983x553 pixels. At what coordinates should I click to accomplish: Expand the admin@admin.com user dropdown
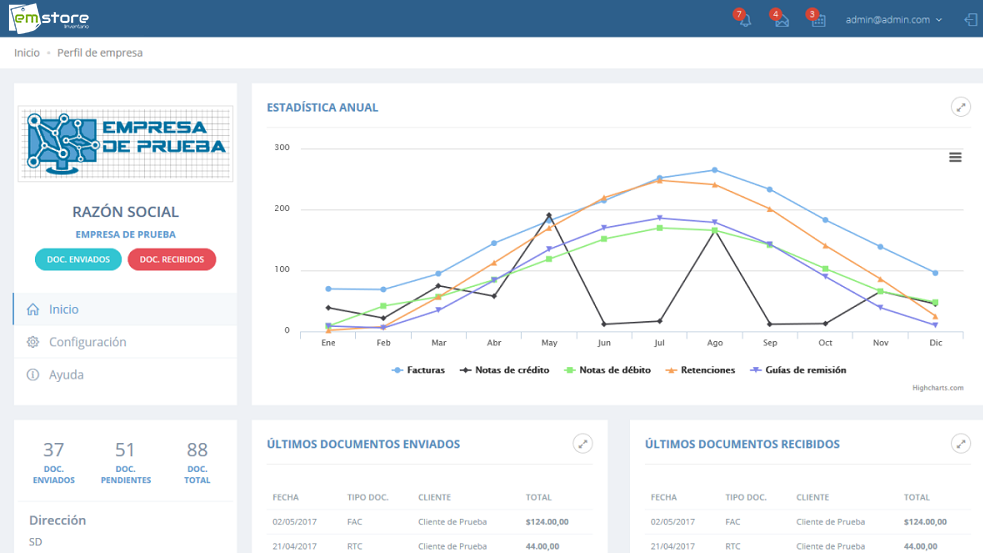tap(893, 20)
